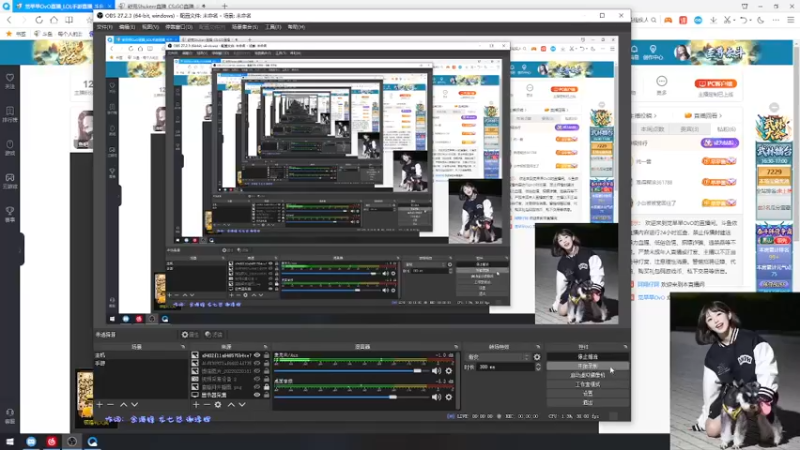The height and width of the screenshot is (450, 800).
Task: Open browser screenshot scissors tool
Action: (x=728, y=20)
